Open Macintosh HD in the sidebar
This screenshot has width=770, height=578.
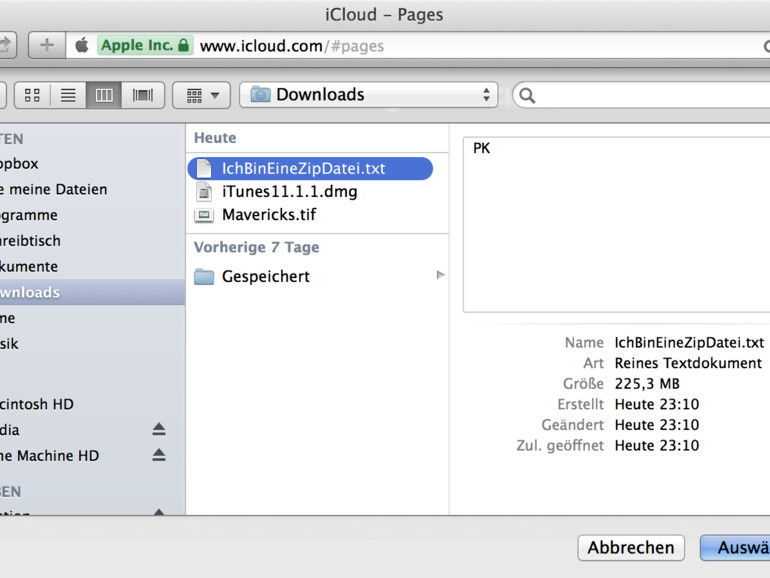[x=36, y=404]
